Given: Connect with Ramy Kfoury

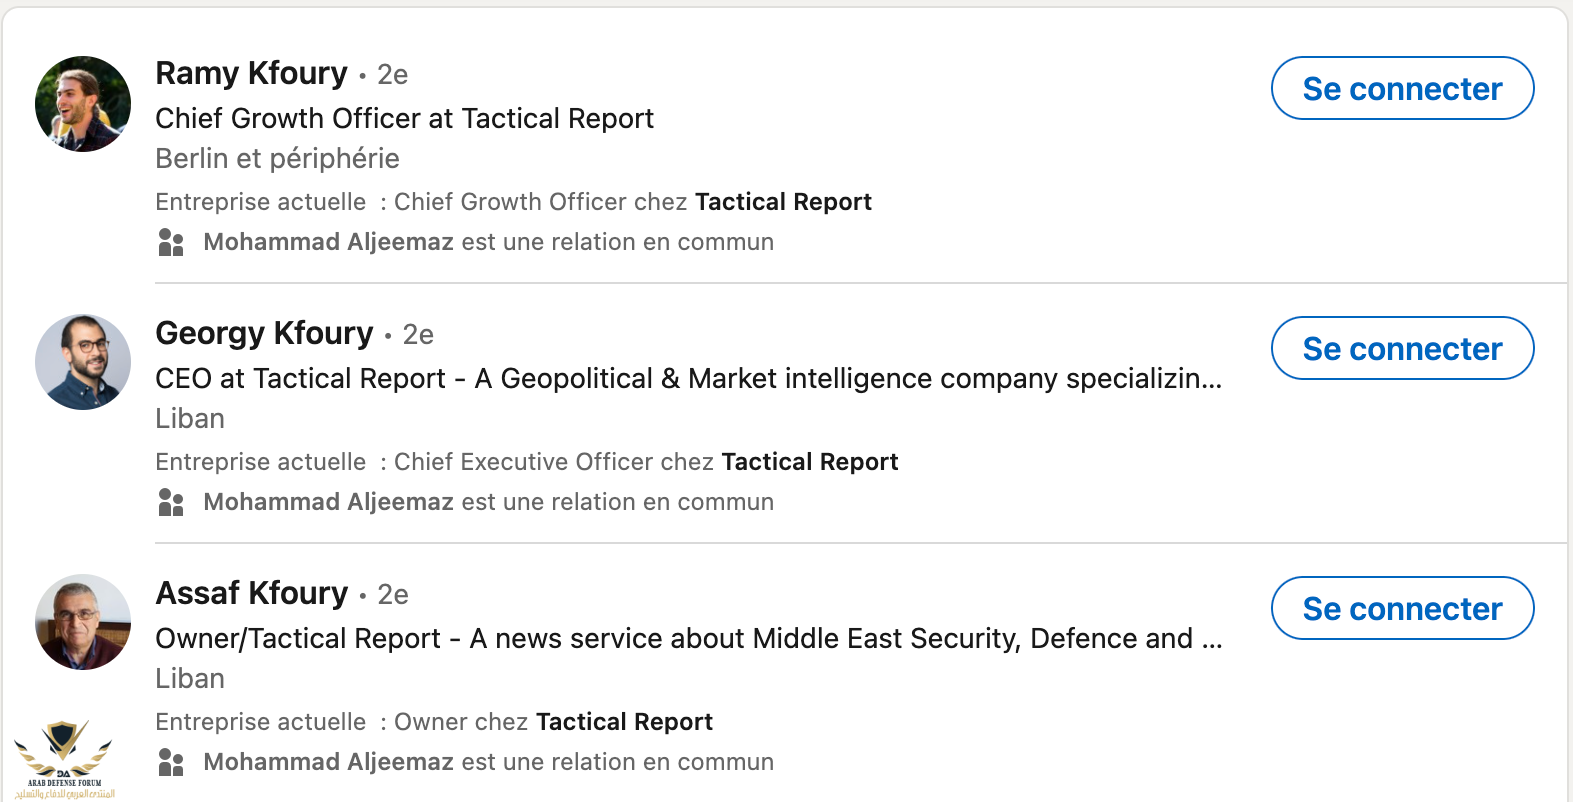Looking at the screenshot, I should [x=1402, y=88].
